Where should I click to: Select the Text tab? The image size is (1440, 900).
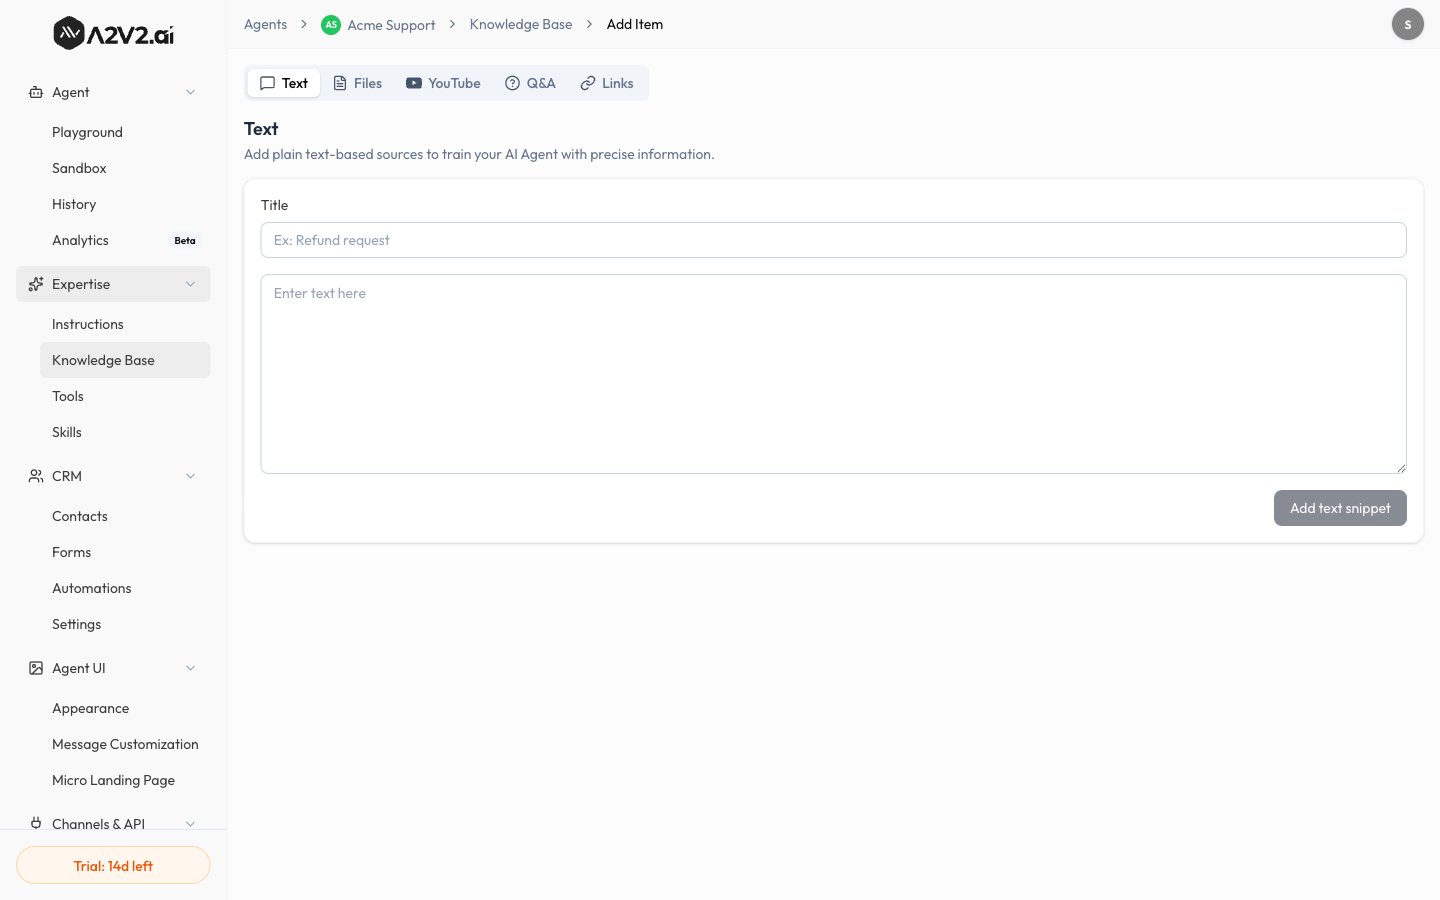tap(284, 83)
